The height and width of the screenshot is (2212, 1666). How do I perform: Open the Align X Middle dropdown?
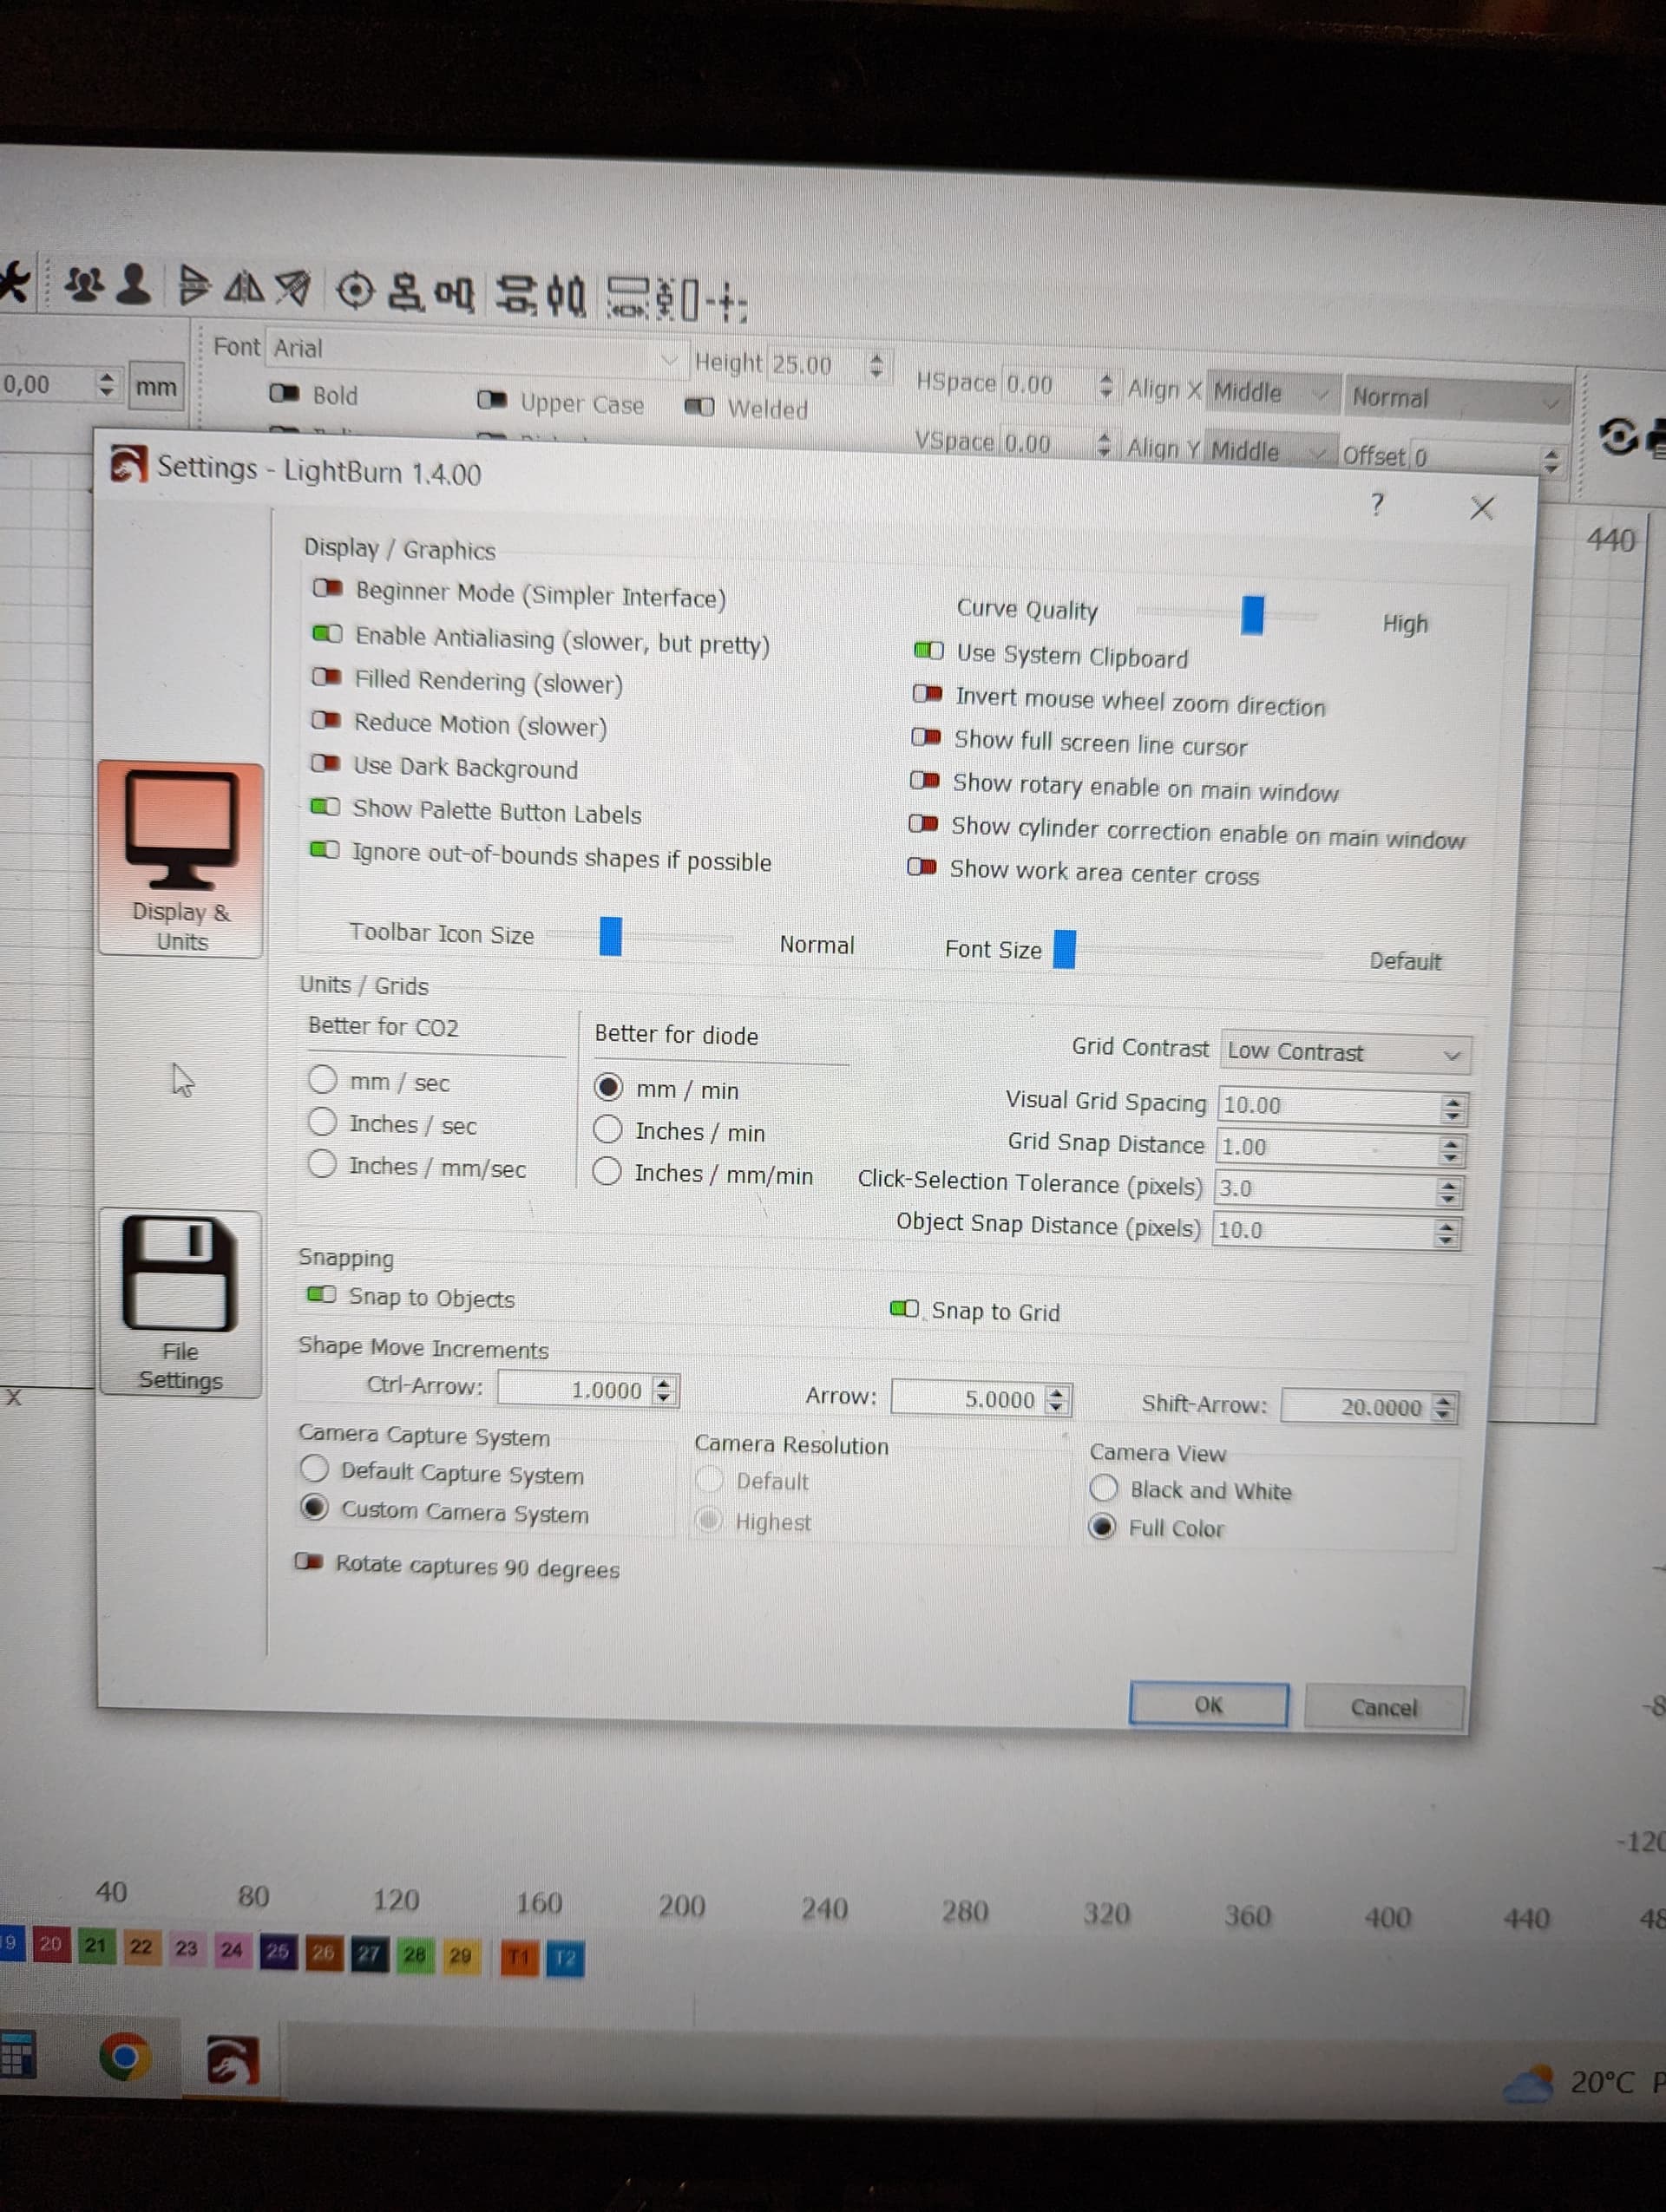(x=1273, y=393)
